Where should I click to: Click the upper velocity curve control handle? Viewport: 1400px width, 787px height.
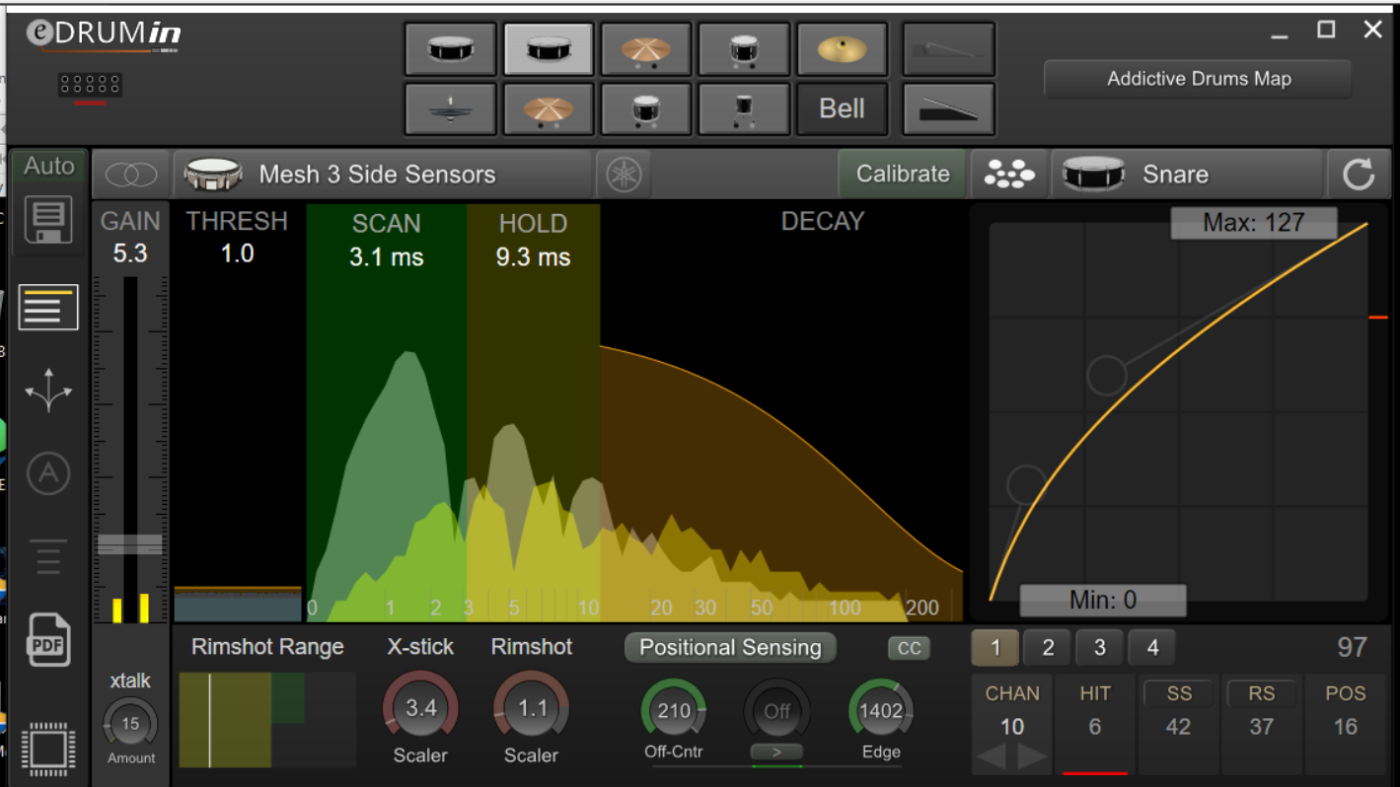click(x=1107, y=376)
